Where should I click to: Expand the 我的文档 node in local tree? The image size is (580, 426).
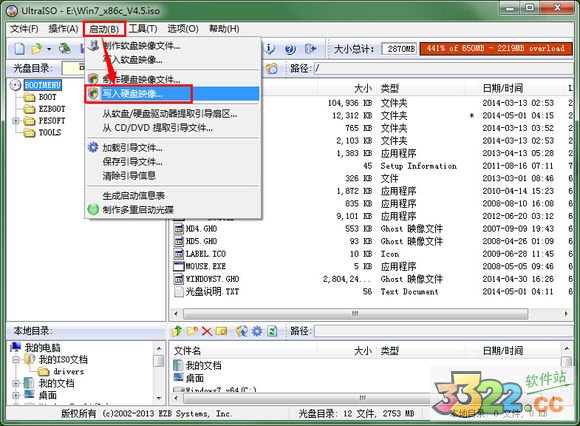point(16,383)
